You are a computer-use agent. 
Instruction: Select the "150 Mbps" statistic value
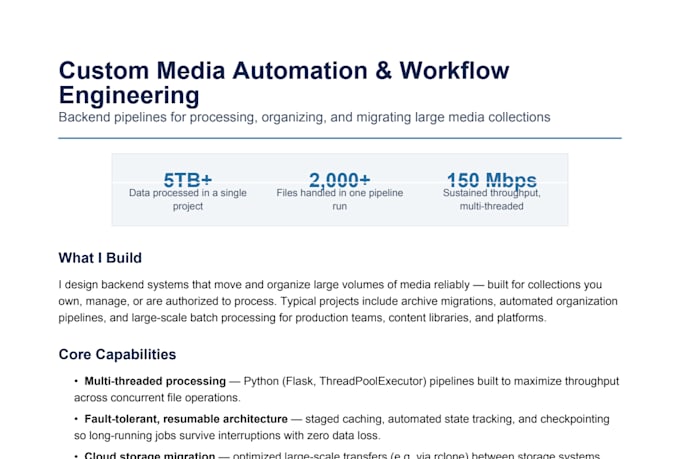coord(492,179)
